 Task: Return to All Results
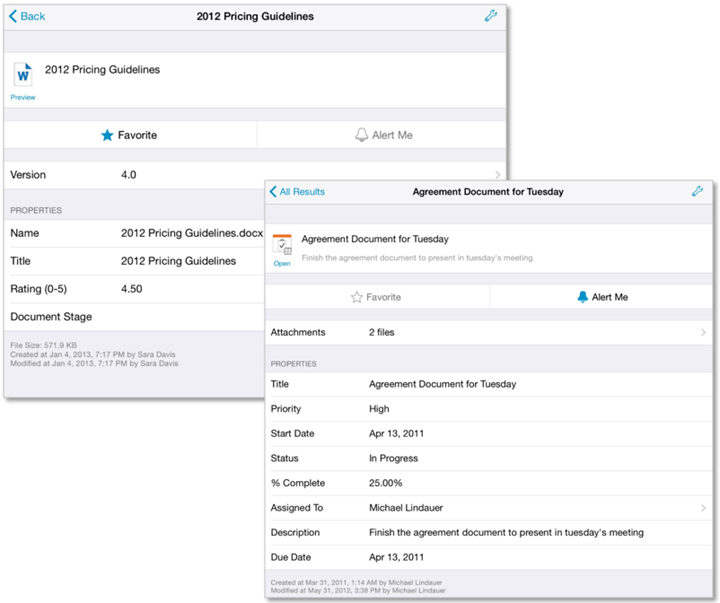pos(297,191)
